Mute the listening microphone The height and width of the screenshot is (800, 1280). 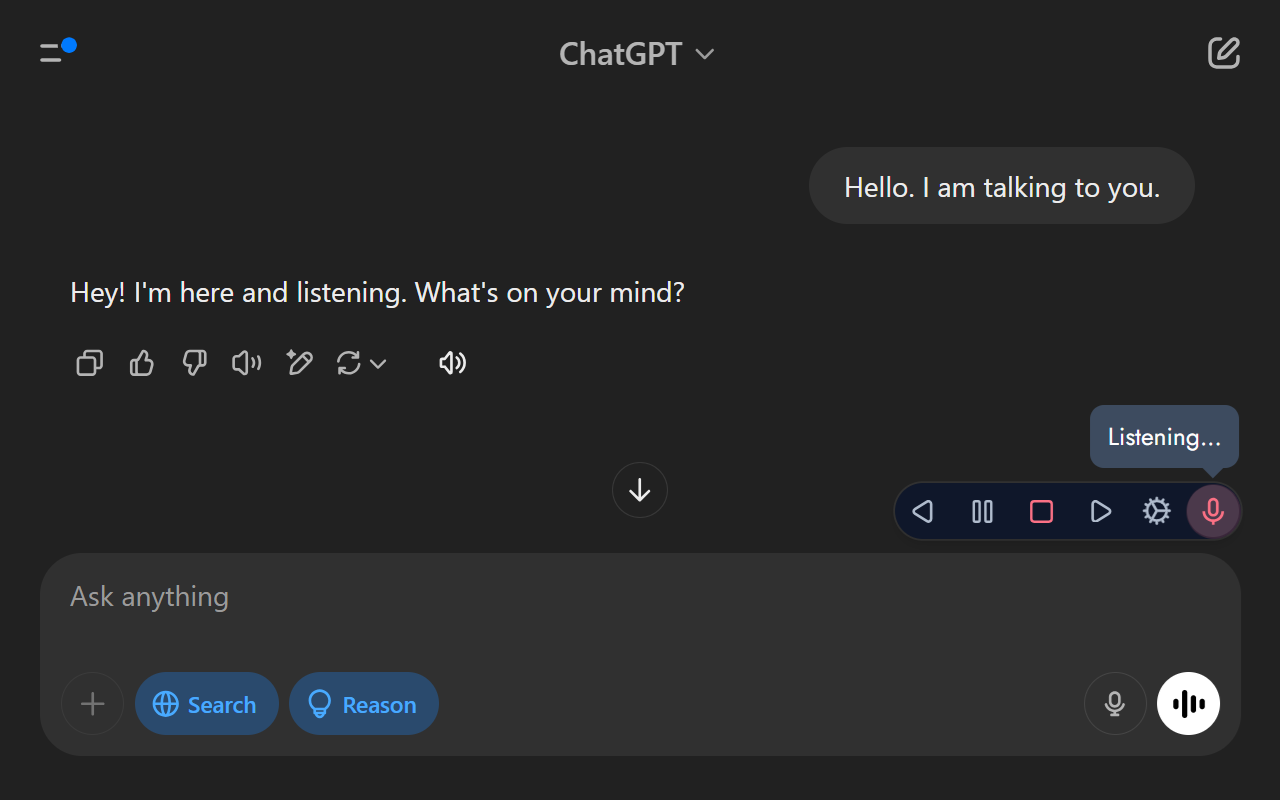coord(1212,511)
